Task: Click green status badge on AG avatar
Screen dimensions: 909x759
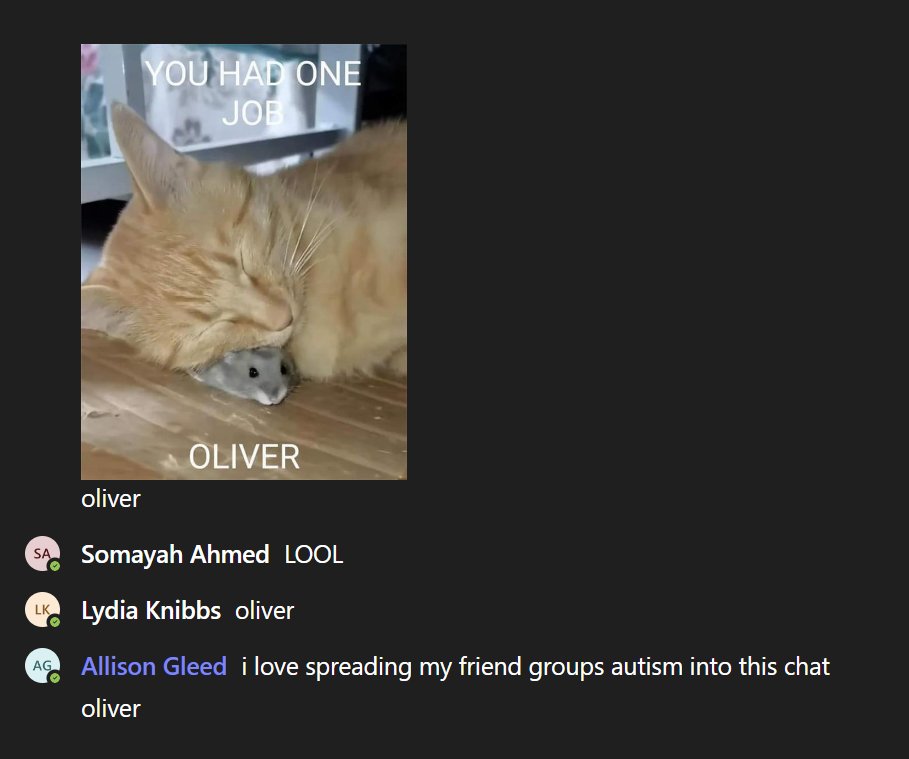Action: 54,677
